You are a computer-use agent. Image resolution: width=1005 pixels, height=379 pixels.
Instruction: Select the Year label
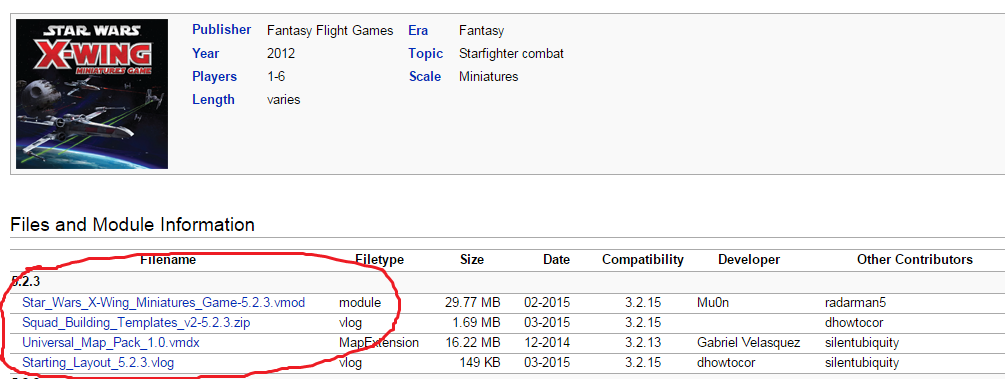[x=206, y=53]
